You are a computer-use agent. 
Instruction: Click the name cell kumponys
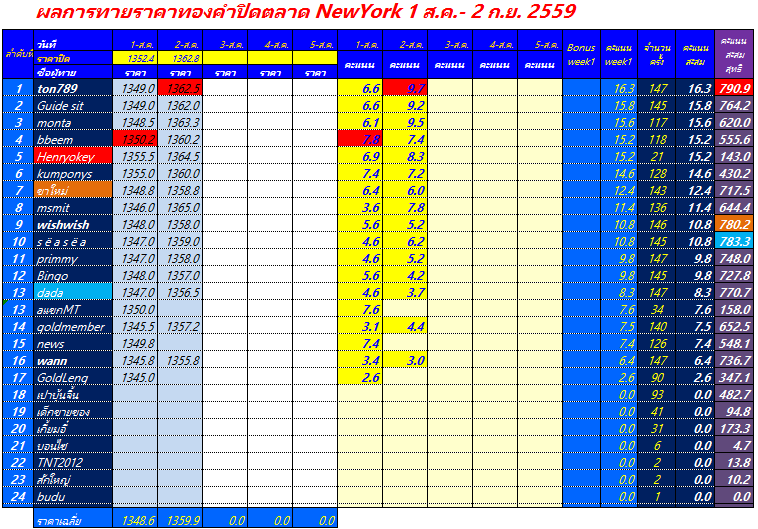(73, 174)
